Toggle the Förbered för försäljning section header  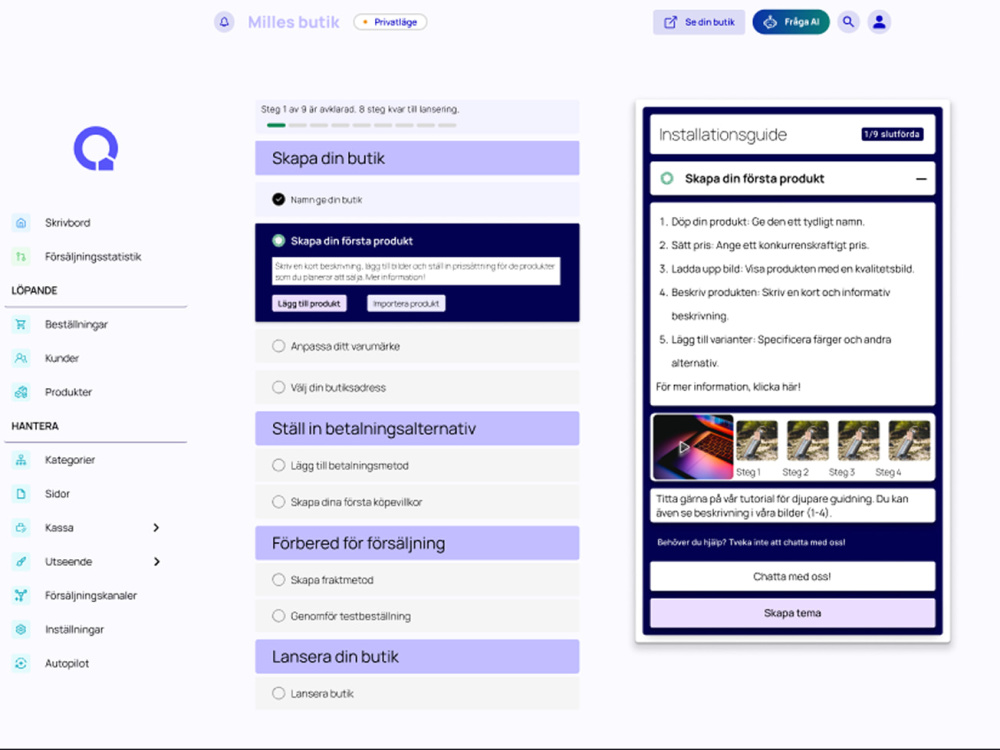click(x=417, y=543)
